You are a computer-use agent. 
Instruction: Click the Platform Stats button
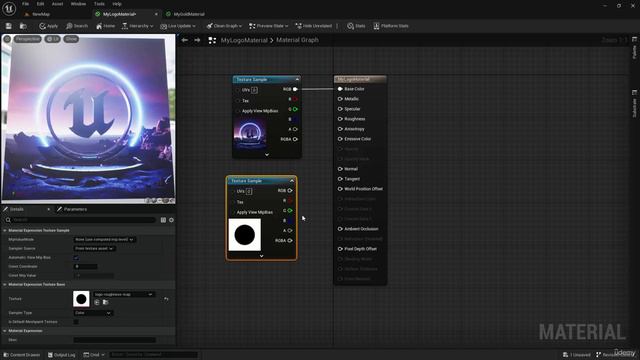click(391, 26)
